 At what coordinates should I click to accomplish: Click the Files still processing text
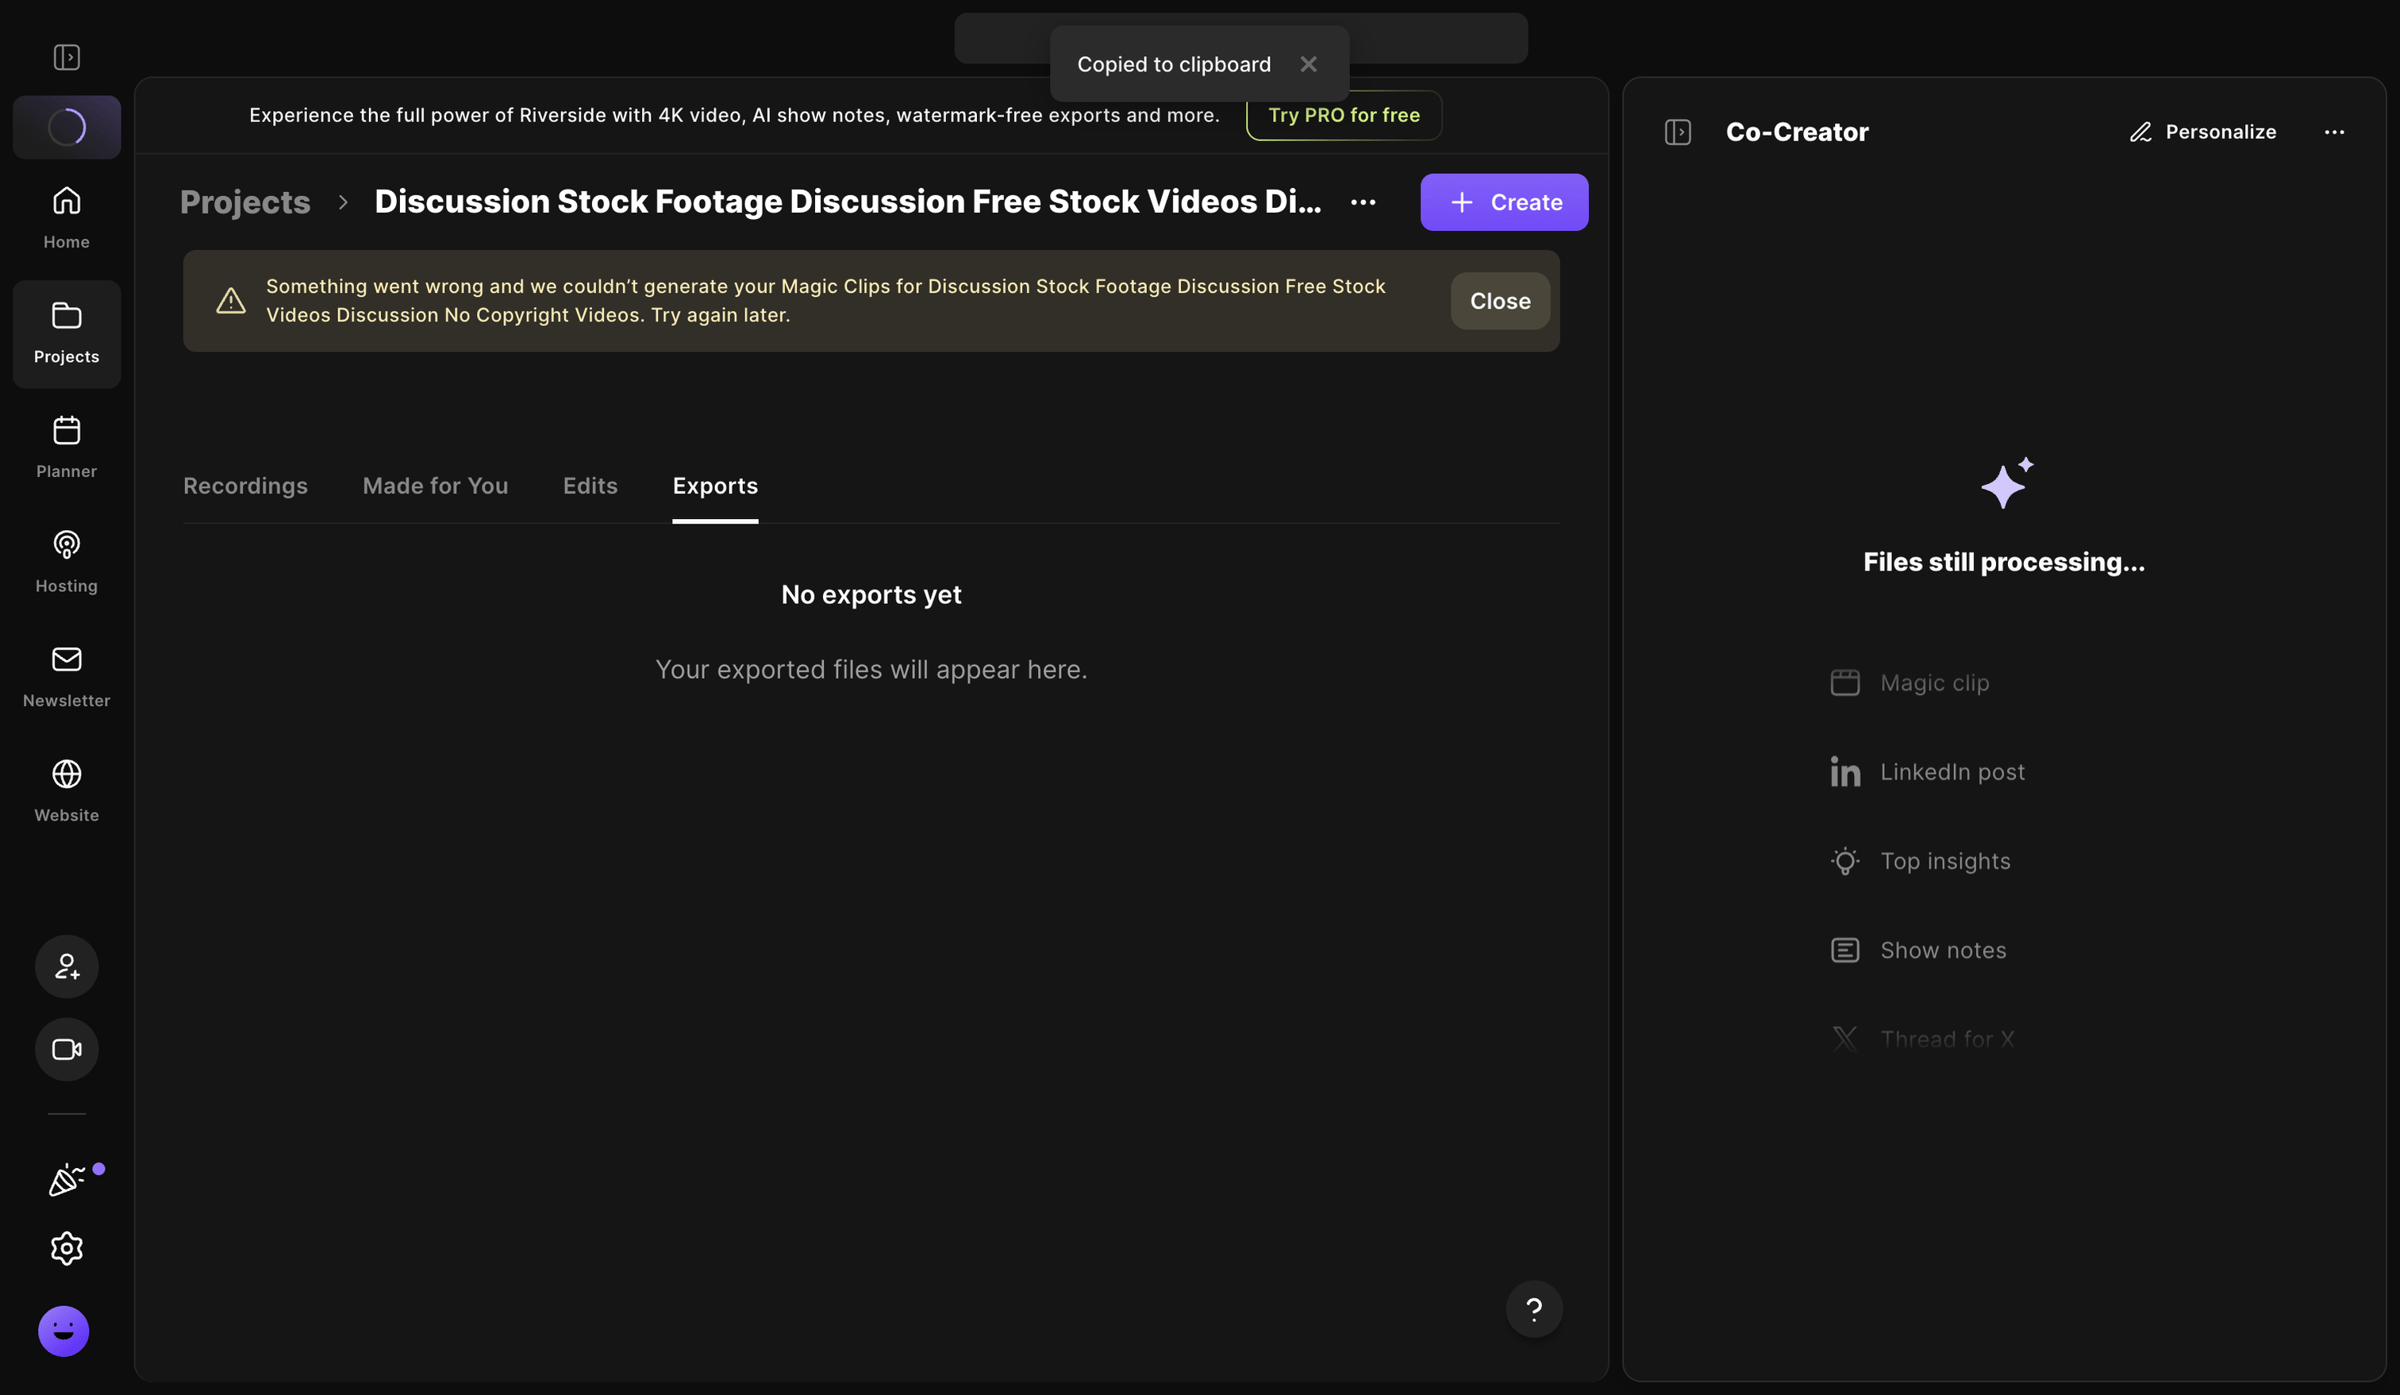(x=2004, y=562)
